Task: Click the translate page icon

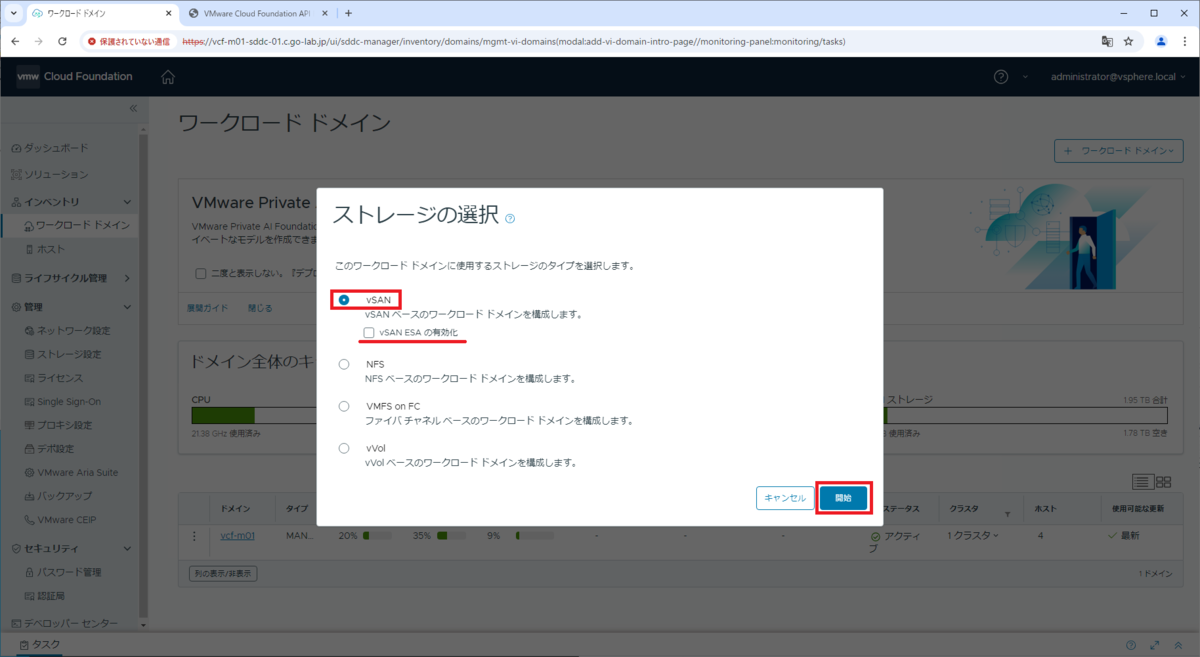Action: 1107,42
